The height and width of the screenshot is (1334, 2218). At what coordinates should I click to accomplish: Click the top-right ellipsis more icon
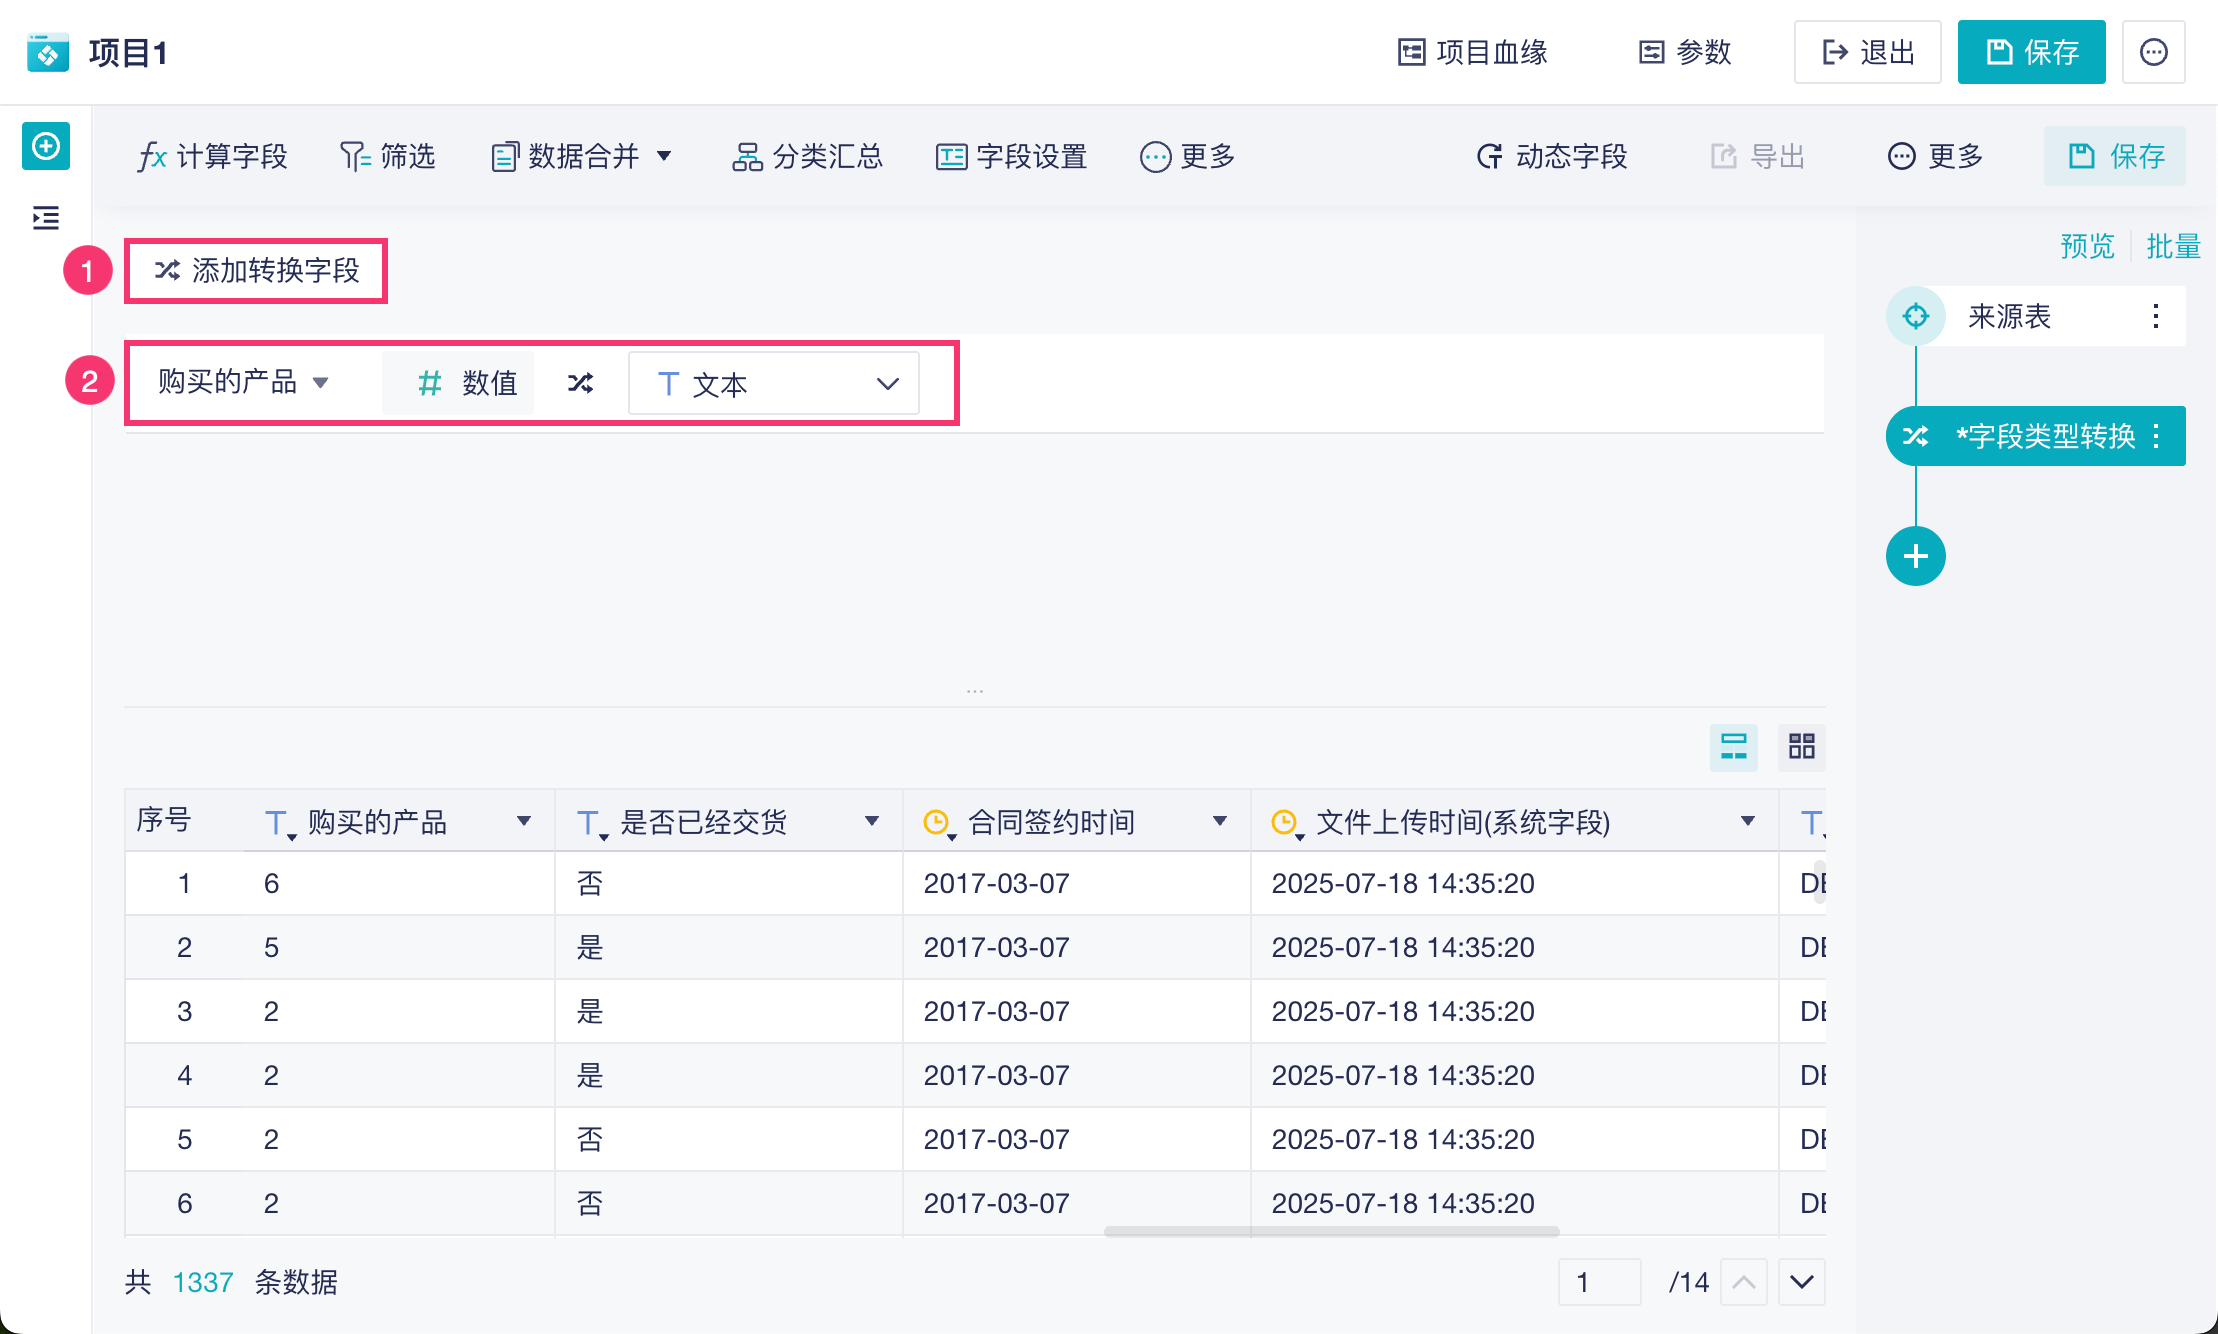coord(2153,52)
